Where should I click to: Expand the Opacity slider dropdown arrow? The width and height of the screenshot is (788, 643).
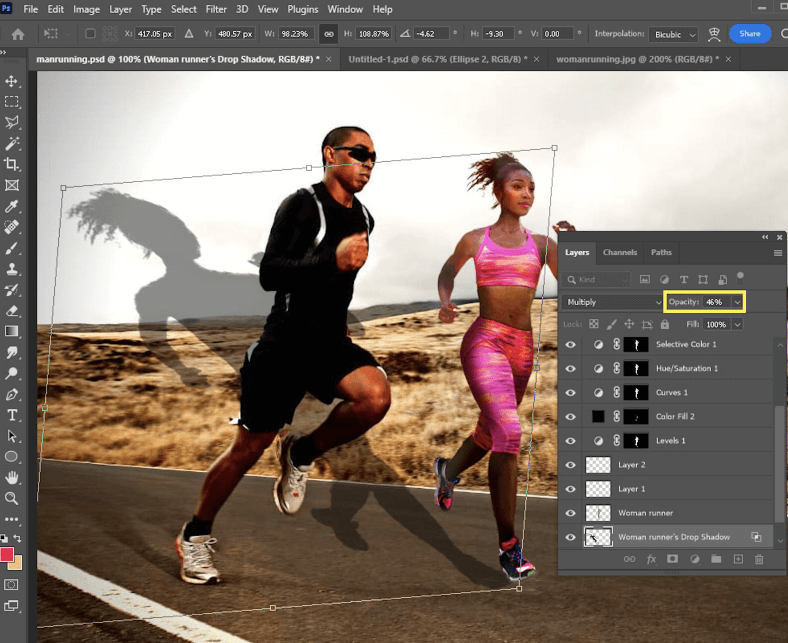(737, 301)
